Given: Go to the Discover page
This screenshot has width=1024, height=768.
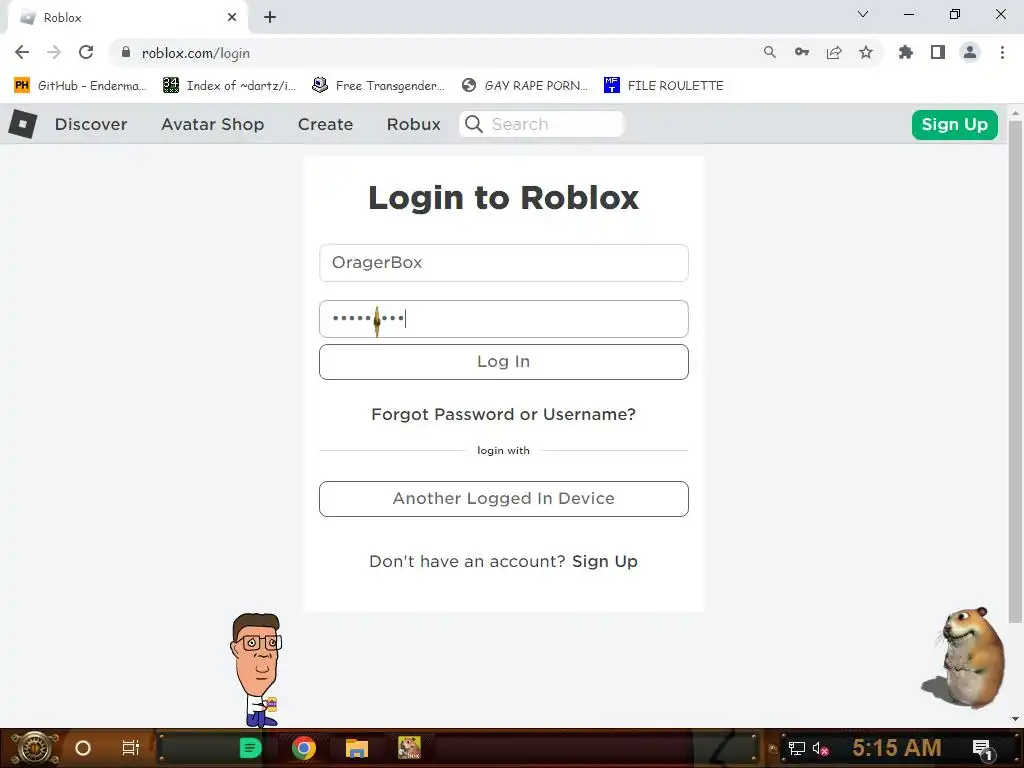Looking at the screenshot, I should tap(91, 124).
